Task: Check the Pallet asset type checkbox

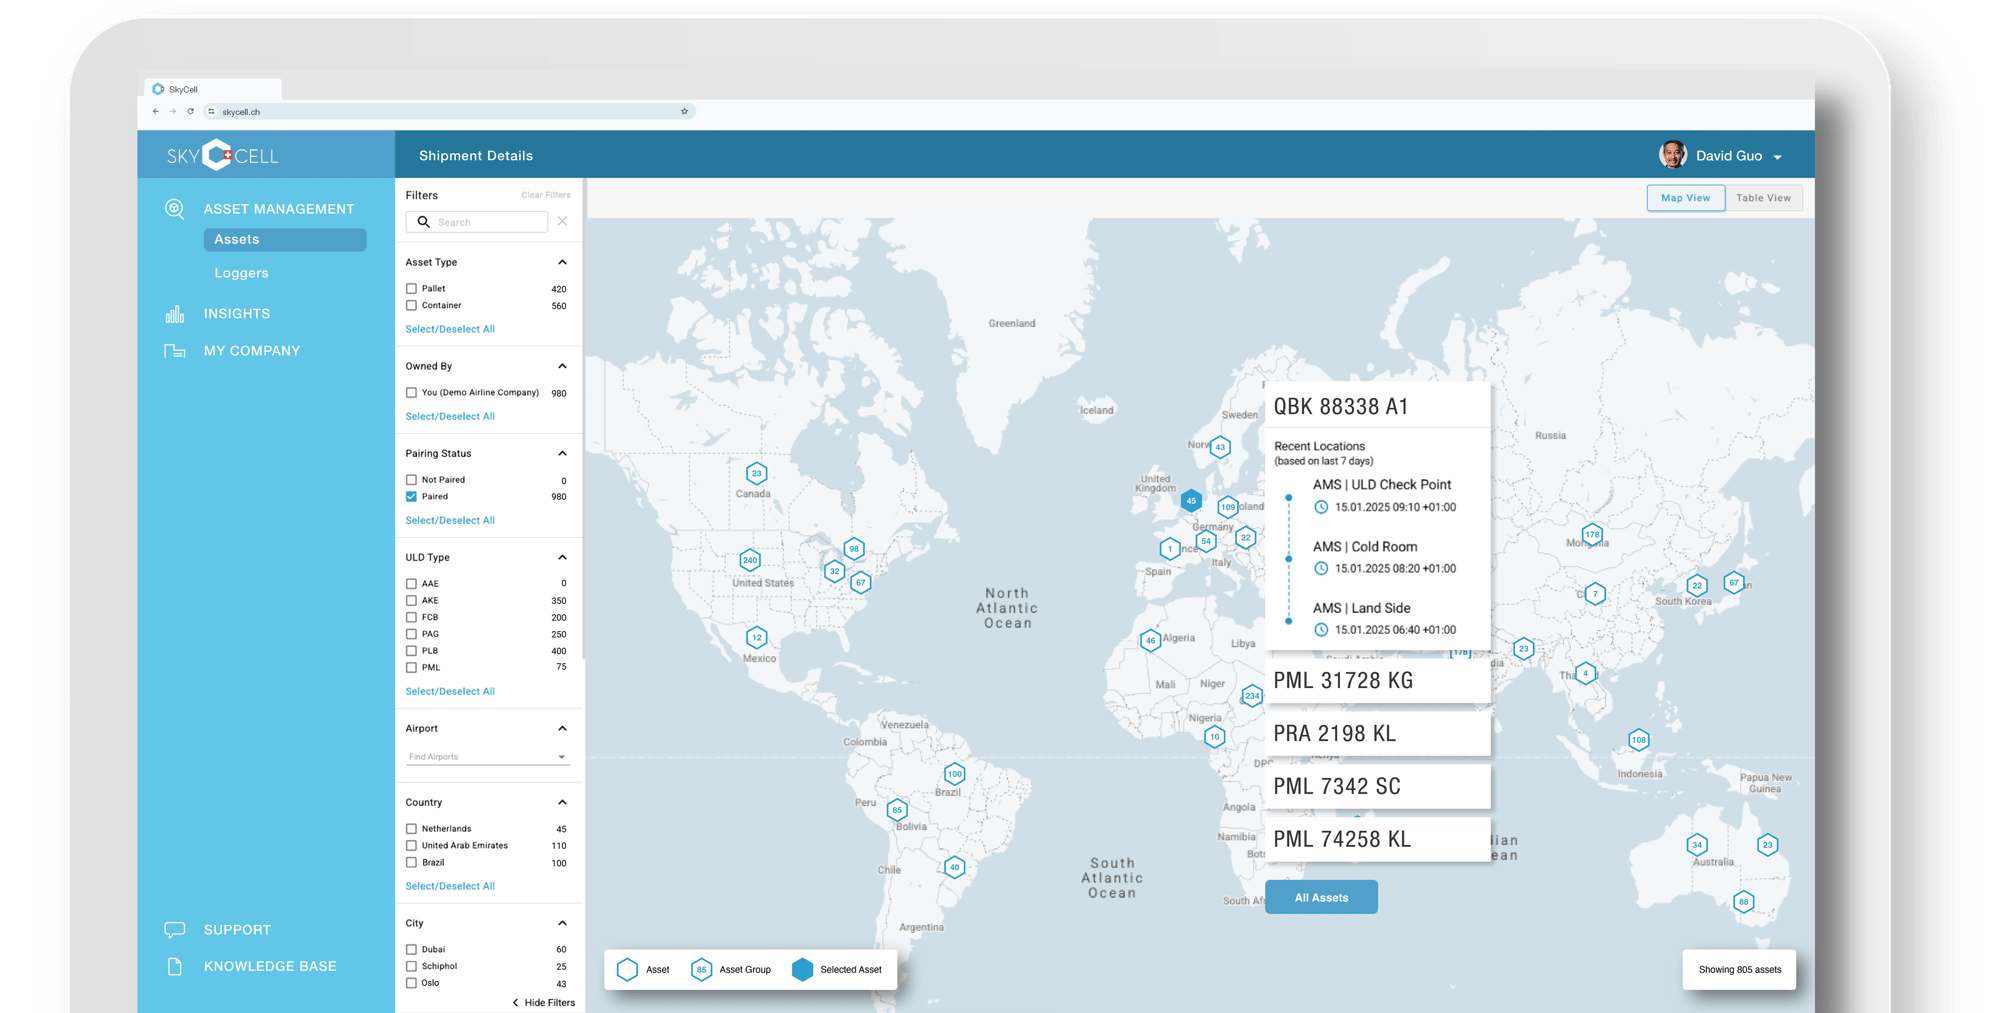Action: point(411,288)
